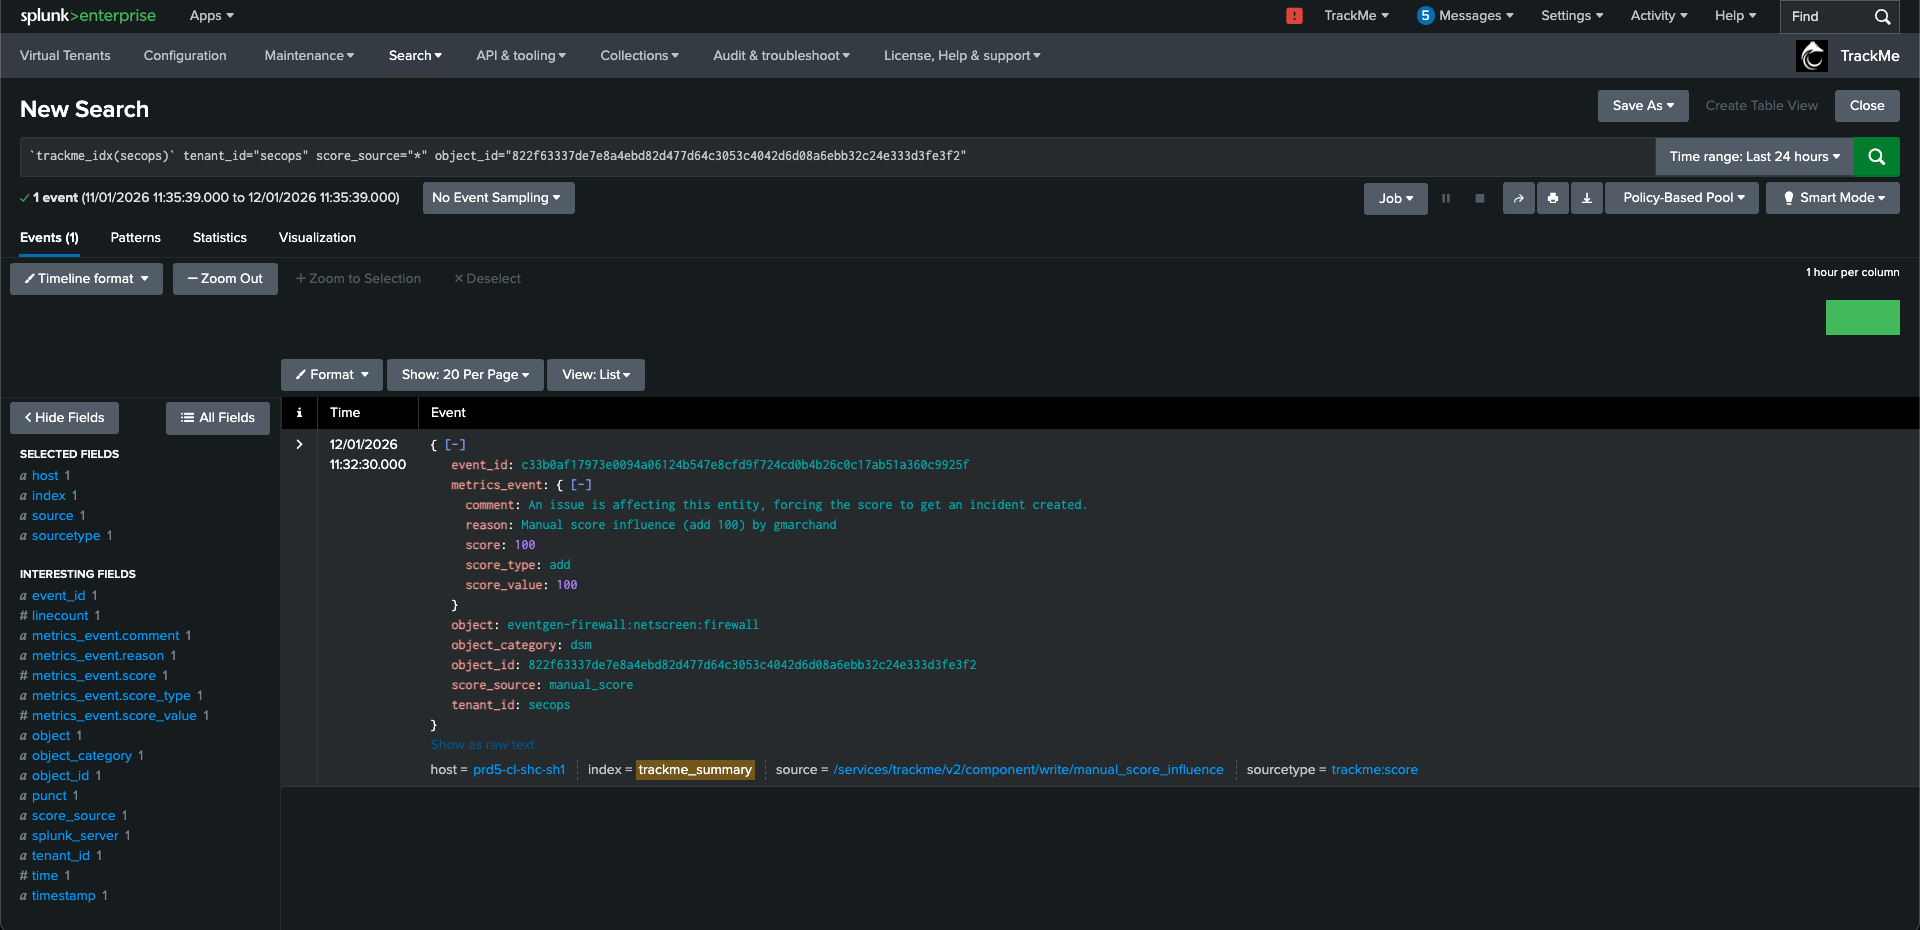Click the share search results icon
Screen dimensions: 1920x930
coord(1518,198)
